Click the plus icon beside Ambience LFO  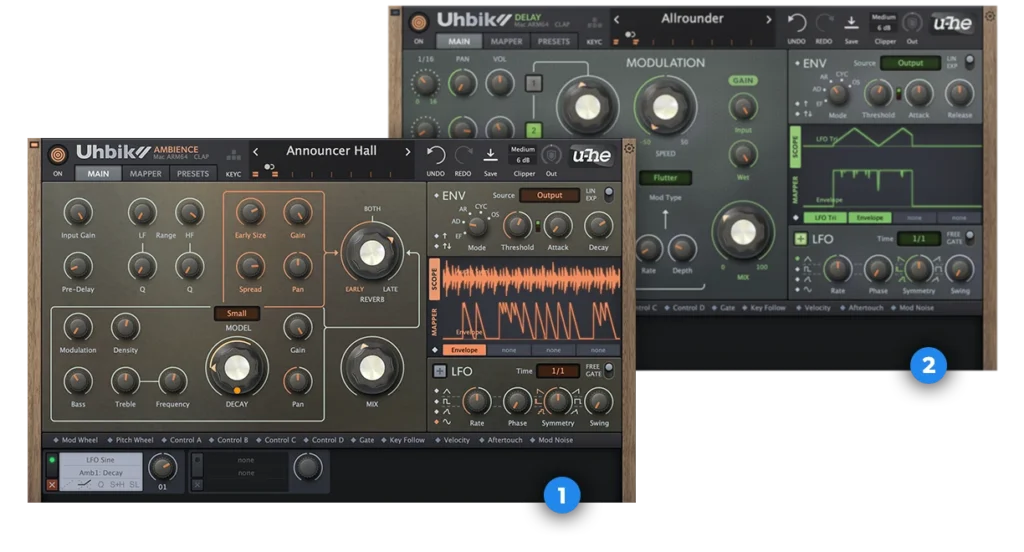(439, 371)
